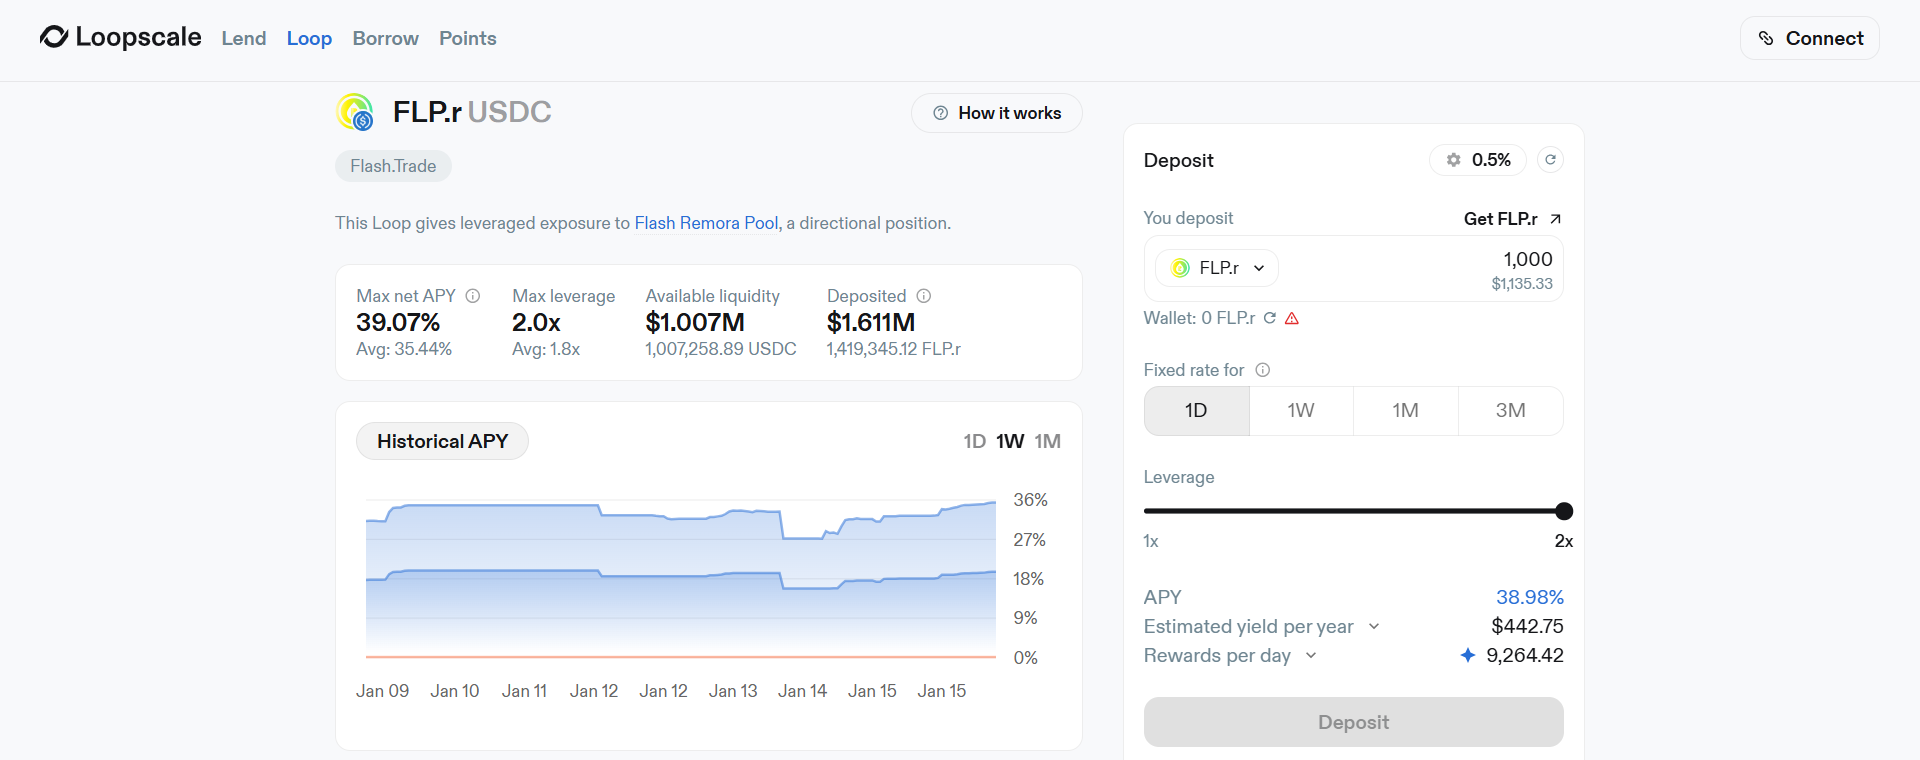This screenshot has height=760, width=1920.
Task: Click the FLP.r USDC token pair icon
Action: [355, 112]
